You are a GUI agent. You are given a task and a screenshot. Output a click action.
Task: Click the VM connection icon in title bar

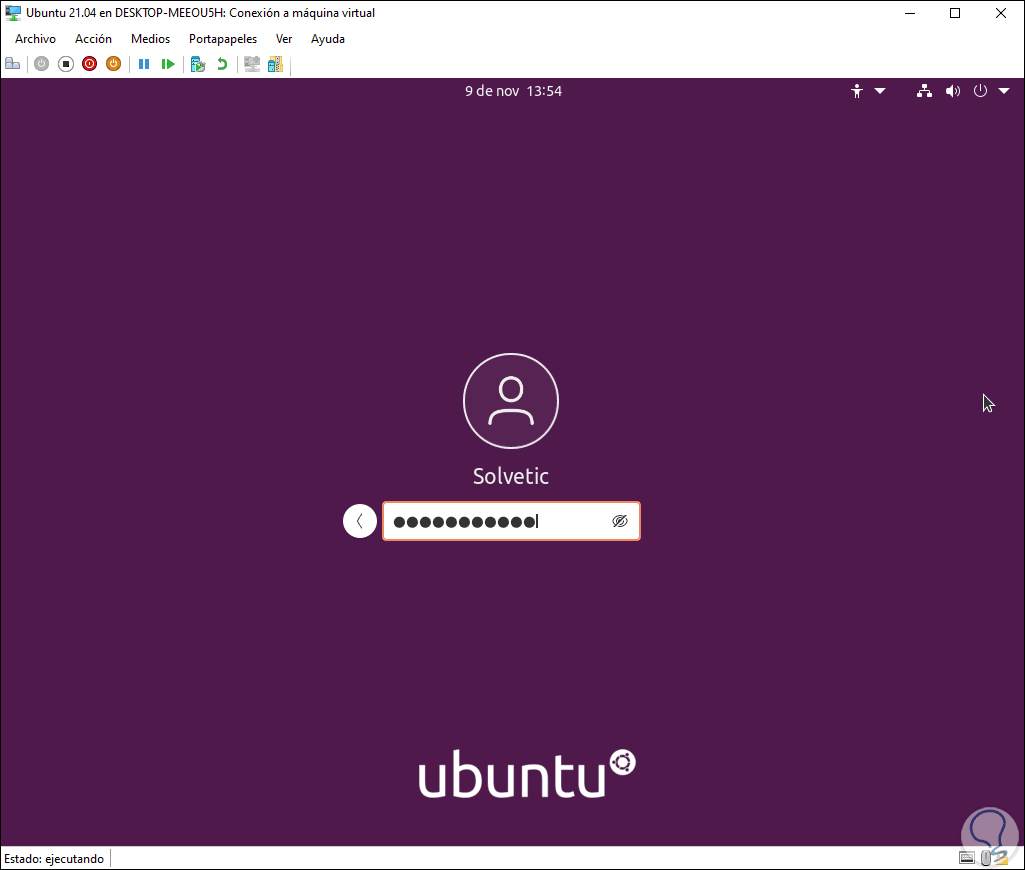point(12,13)
